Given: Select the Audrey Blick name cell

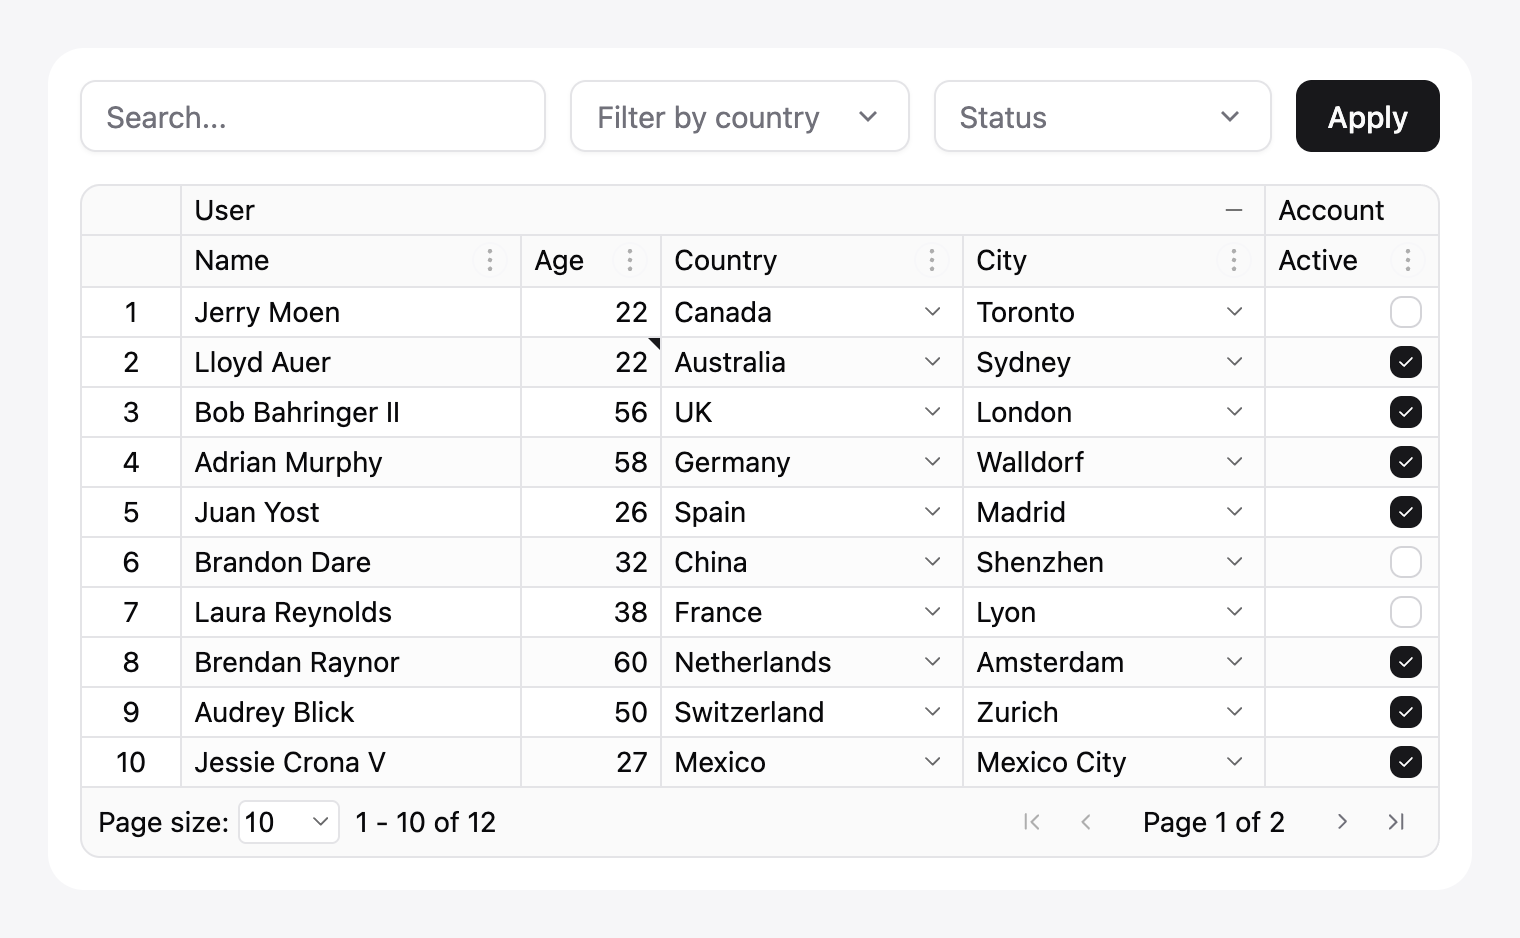Looking at the screenshot, I should point(351,712).
